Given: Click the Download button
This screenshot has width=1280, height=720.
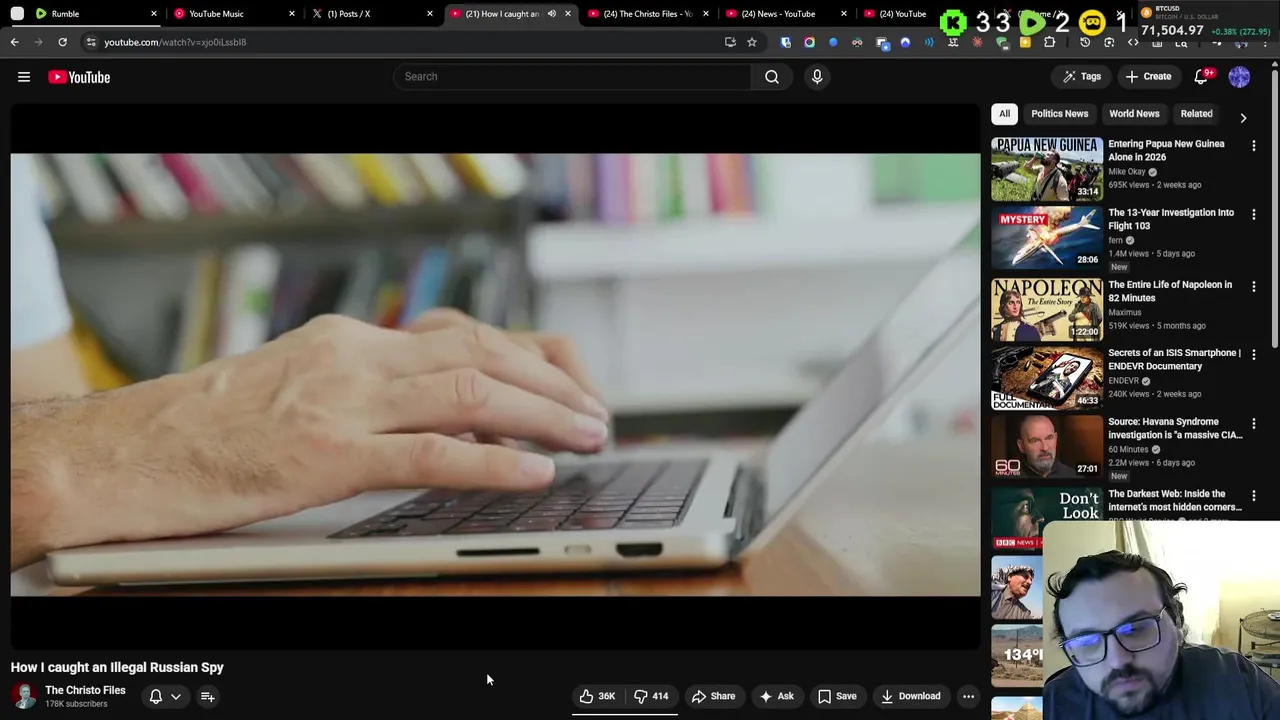Looking at the screenshot, I should (x=910, y=697).
